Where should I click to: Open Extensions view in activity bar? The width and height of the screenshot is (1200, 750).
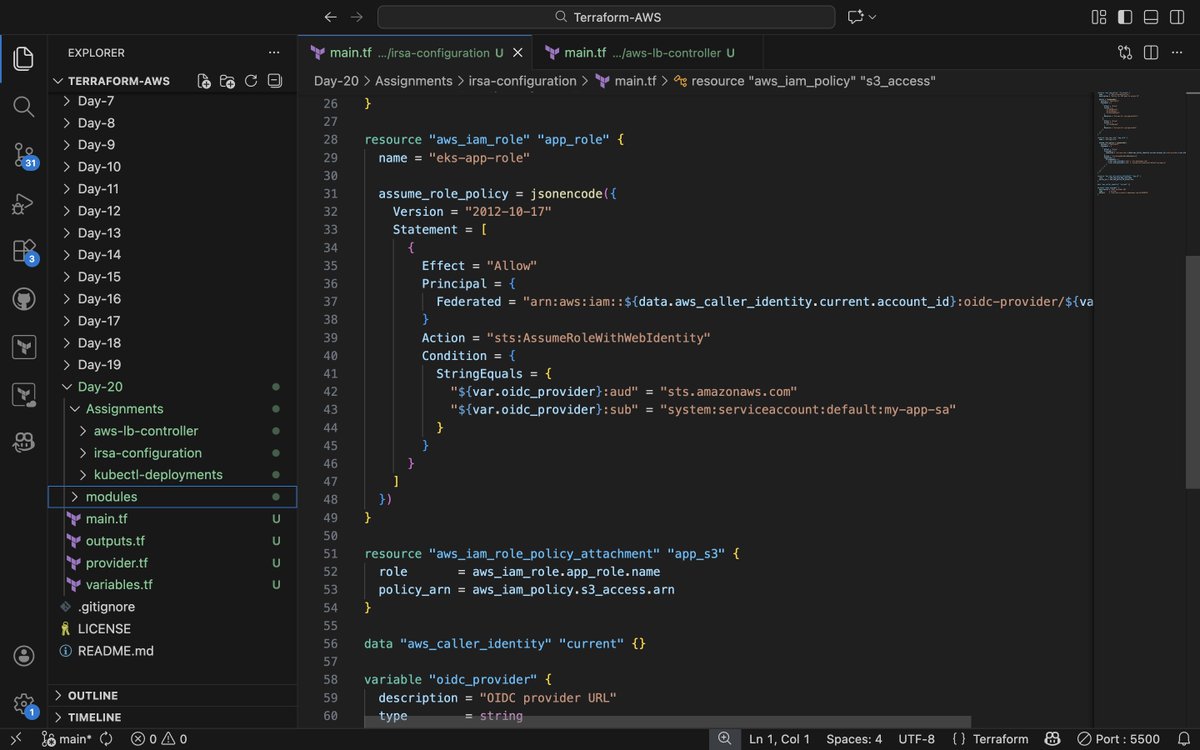point(24,251)
